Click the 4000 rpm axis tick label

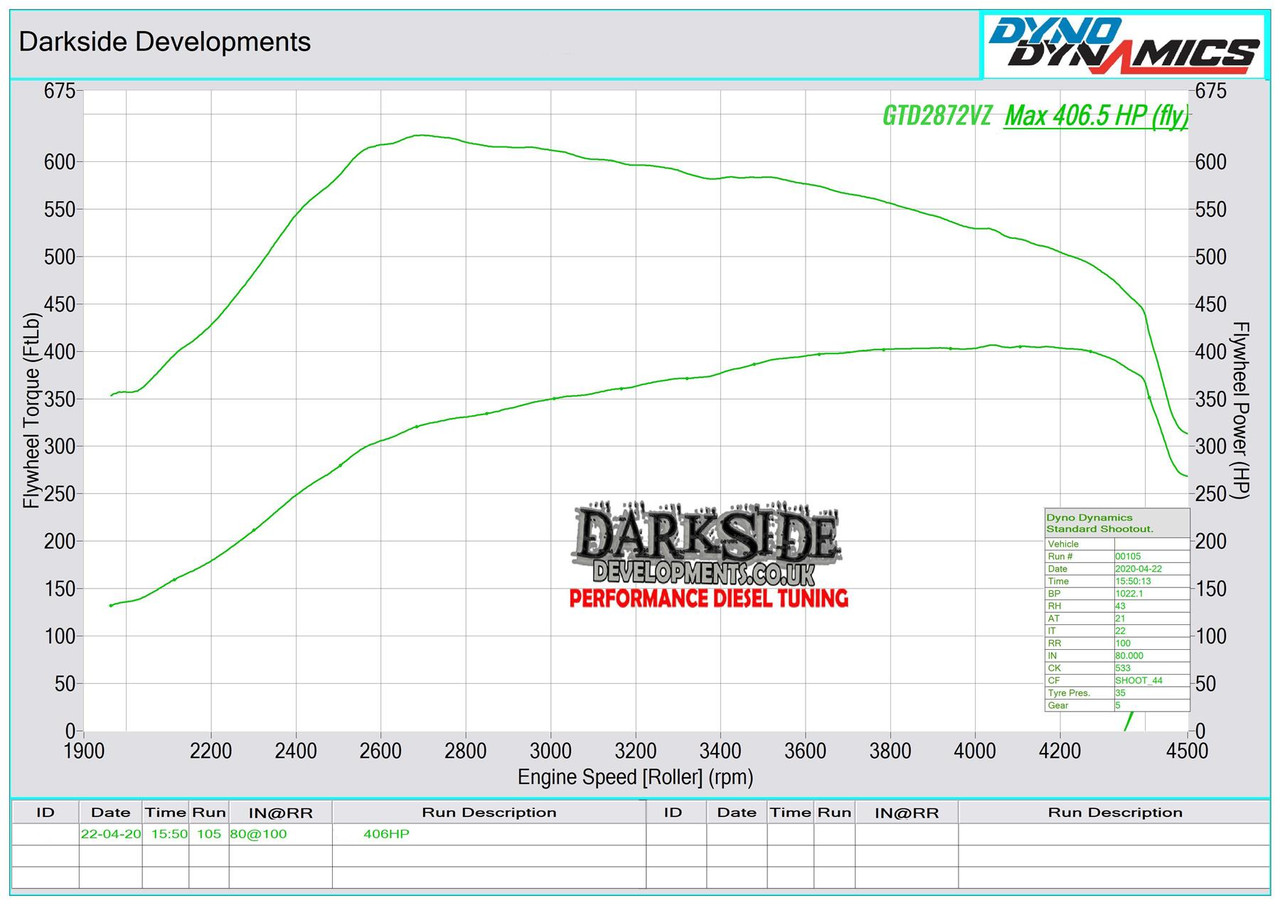coord(976,751)
